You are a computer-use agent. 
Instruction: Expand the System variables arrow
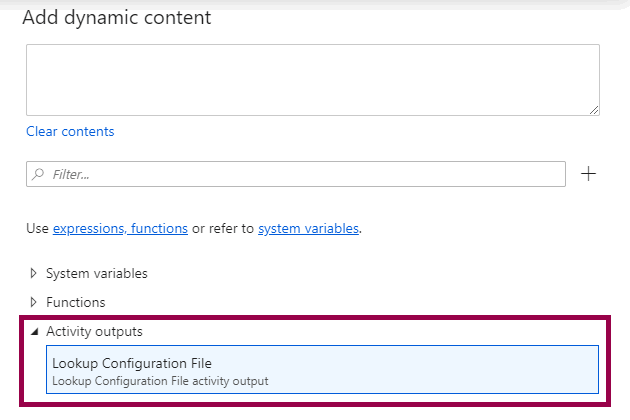[33, 273]
